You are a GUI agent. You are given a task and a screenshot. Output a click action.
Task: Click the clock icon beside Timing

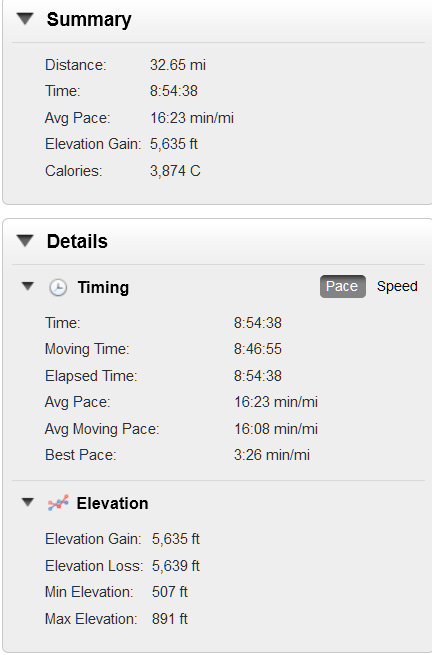tap(58, 287)
